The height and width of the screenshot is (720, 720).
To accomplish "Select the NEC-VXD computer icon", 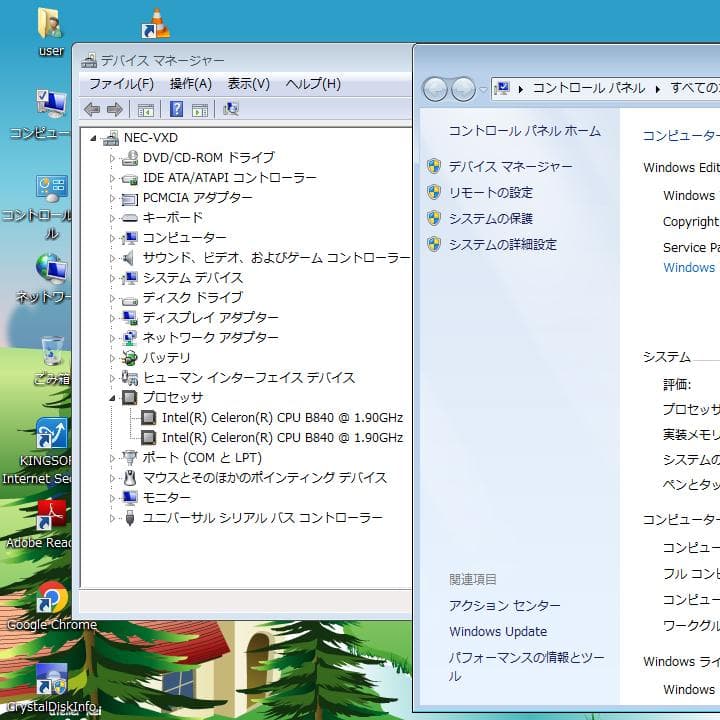I will click(110, 138).
